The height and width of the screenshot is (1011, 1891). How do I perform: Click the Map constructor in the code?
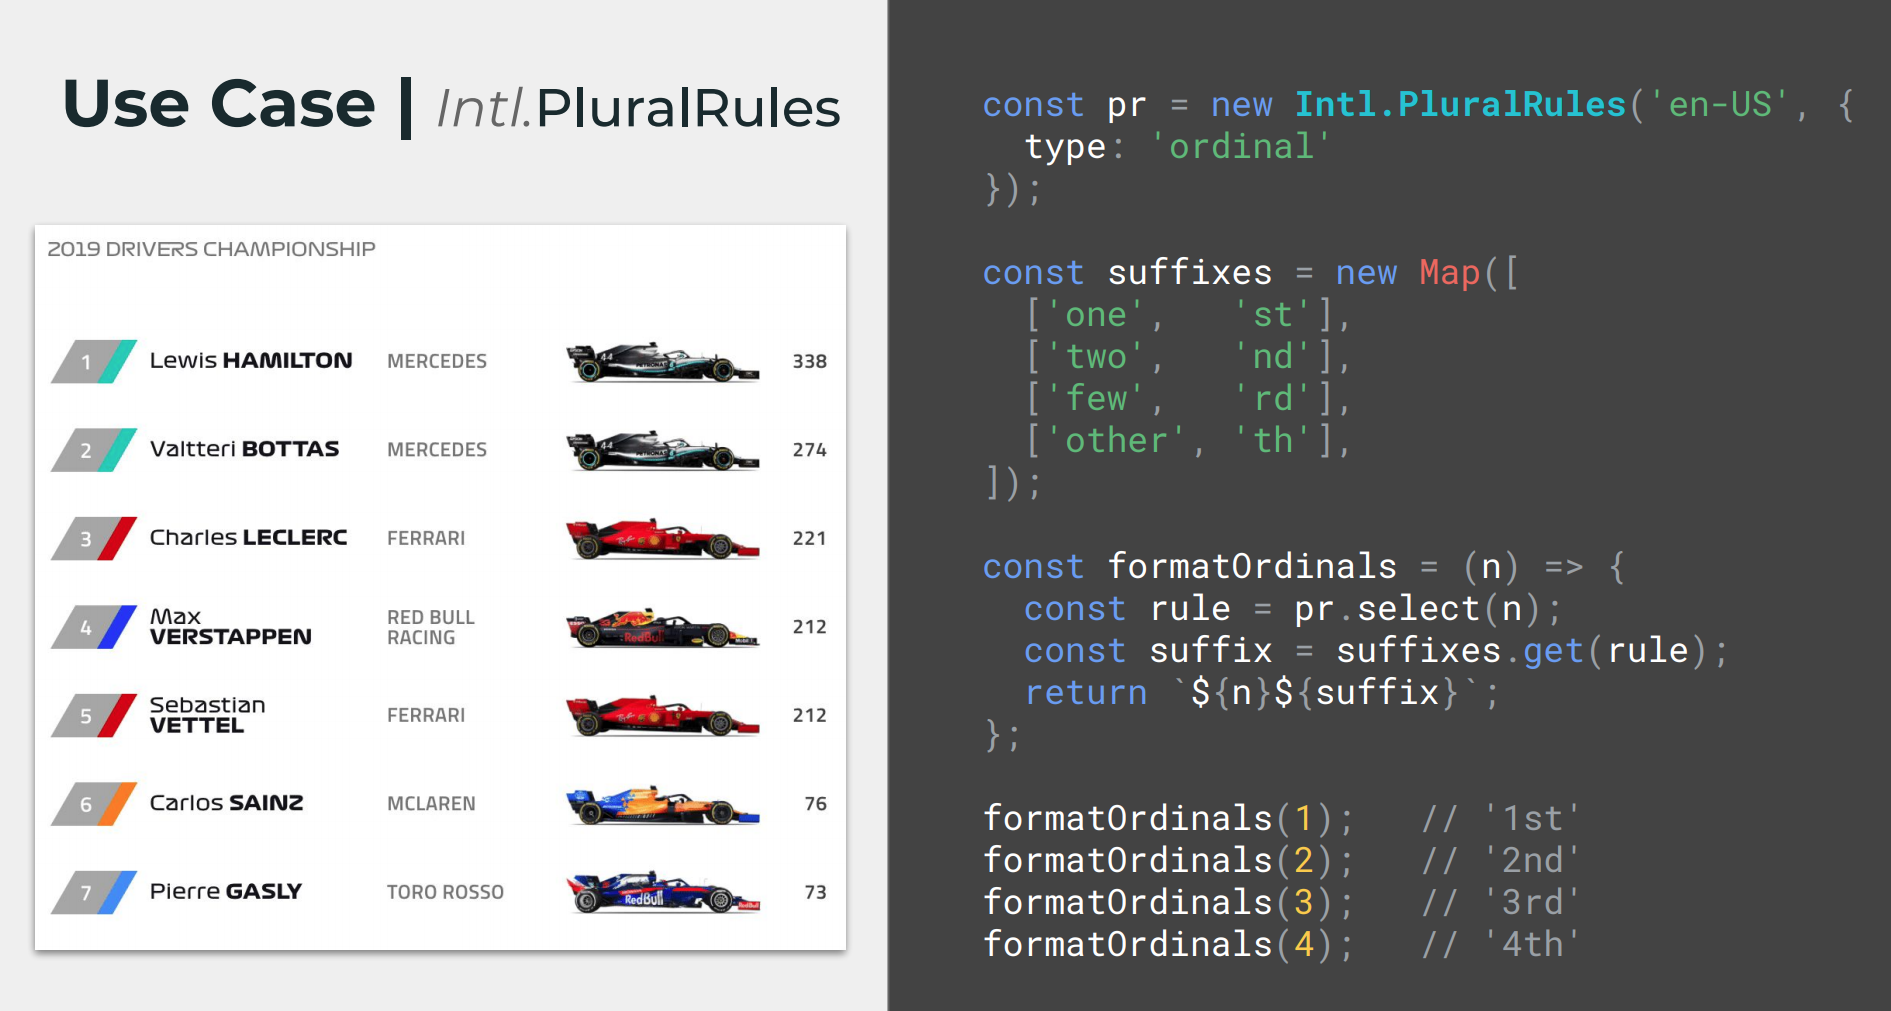1449,273
